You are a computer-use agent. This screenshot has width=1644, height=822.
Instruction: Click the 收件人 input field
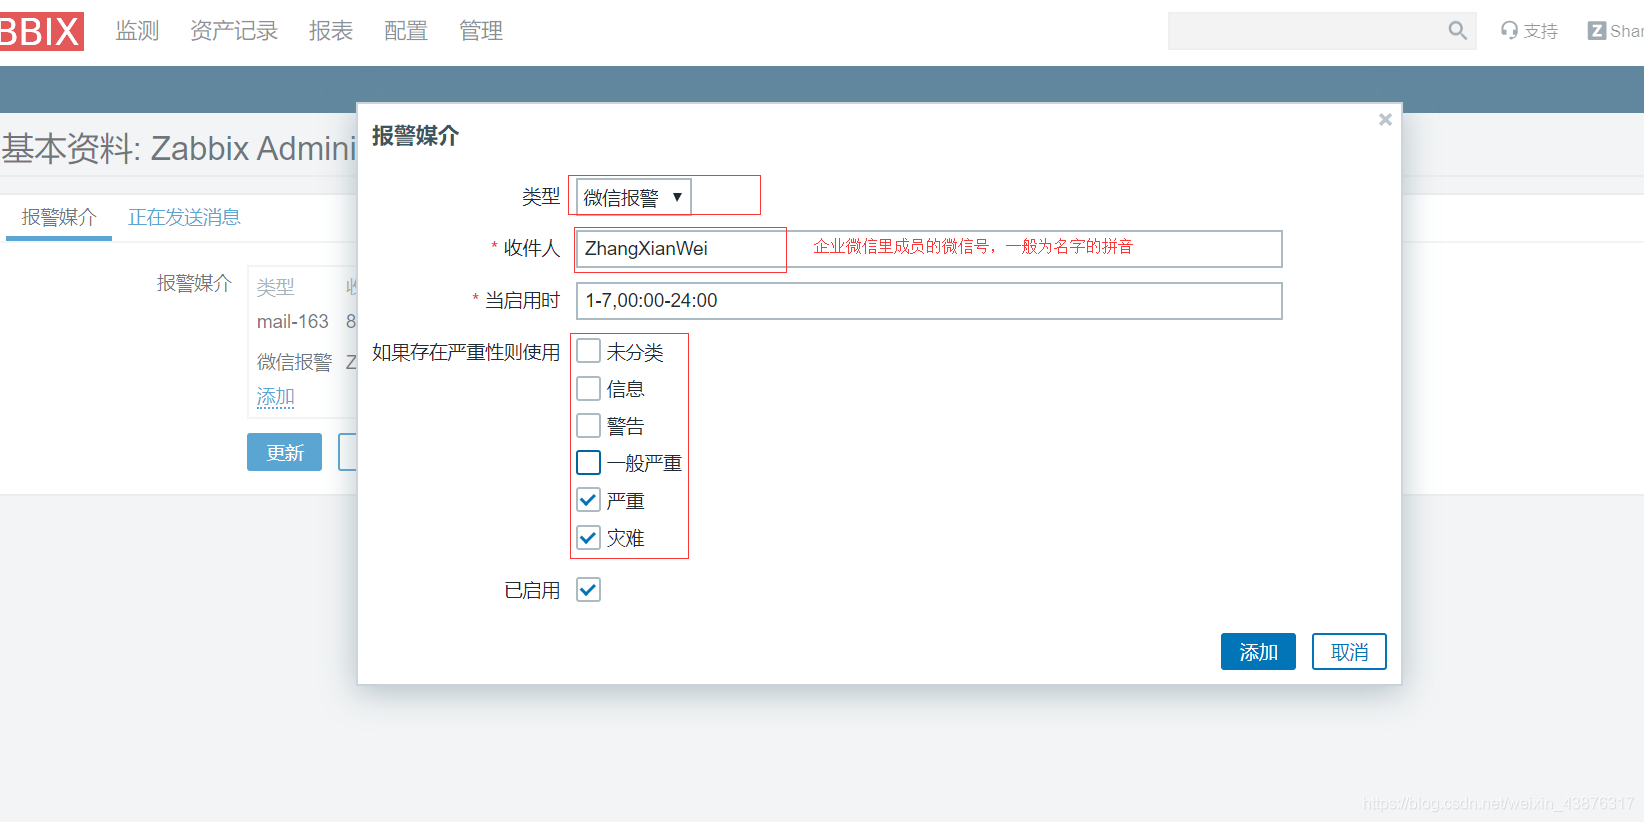click(x=929, y=249)
